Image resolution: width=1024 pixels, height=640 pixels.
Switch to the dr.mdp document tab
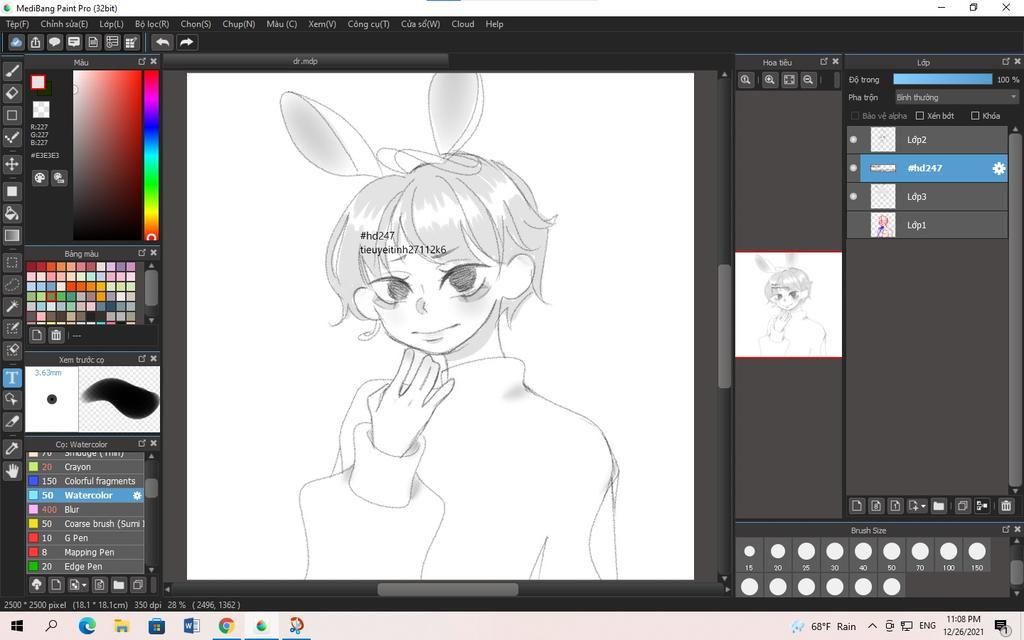[x=305, y=61]
